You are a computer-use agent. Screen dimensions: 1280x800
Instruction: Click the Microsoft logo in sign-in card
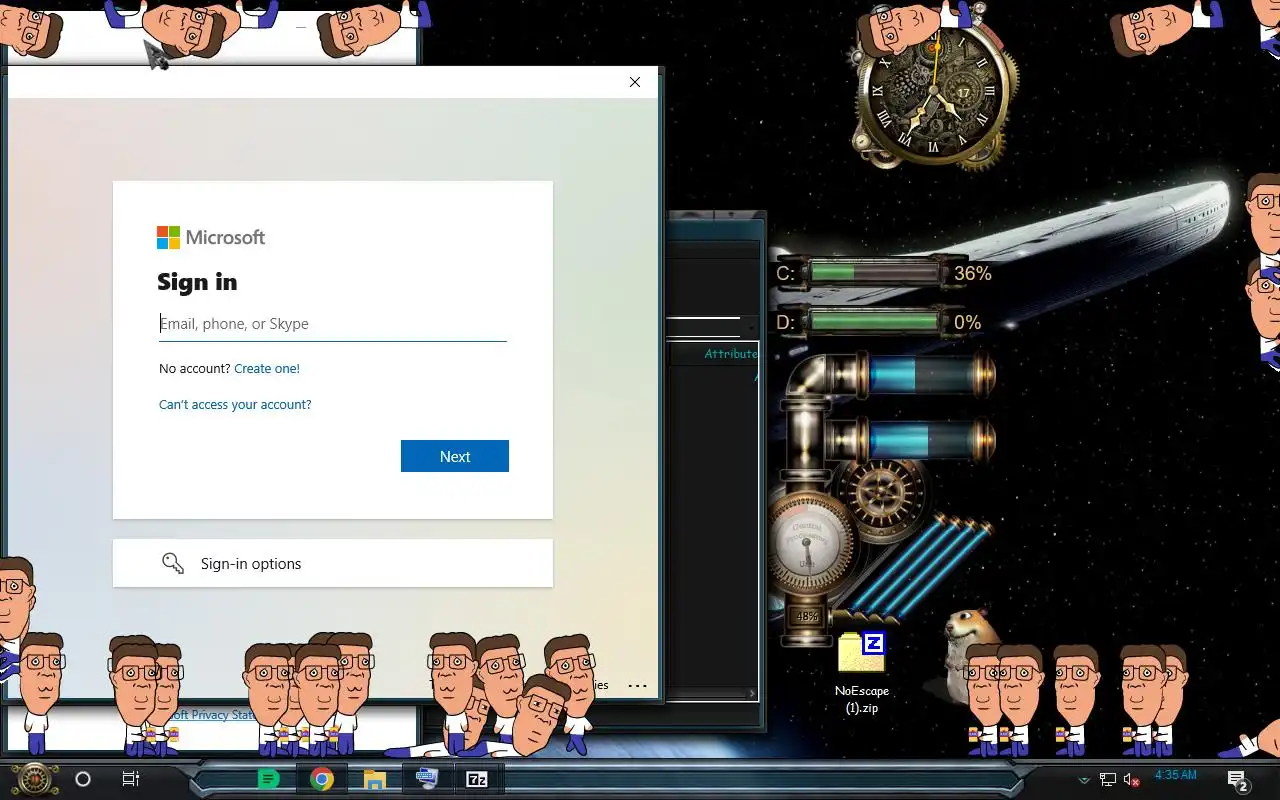[x=211, y=237]
